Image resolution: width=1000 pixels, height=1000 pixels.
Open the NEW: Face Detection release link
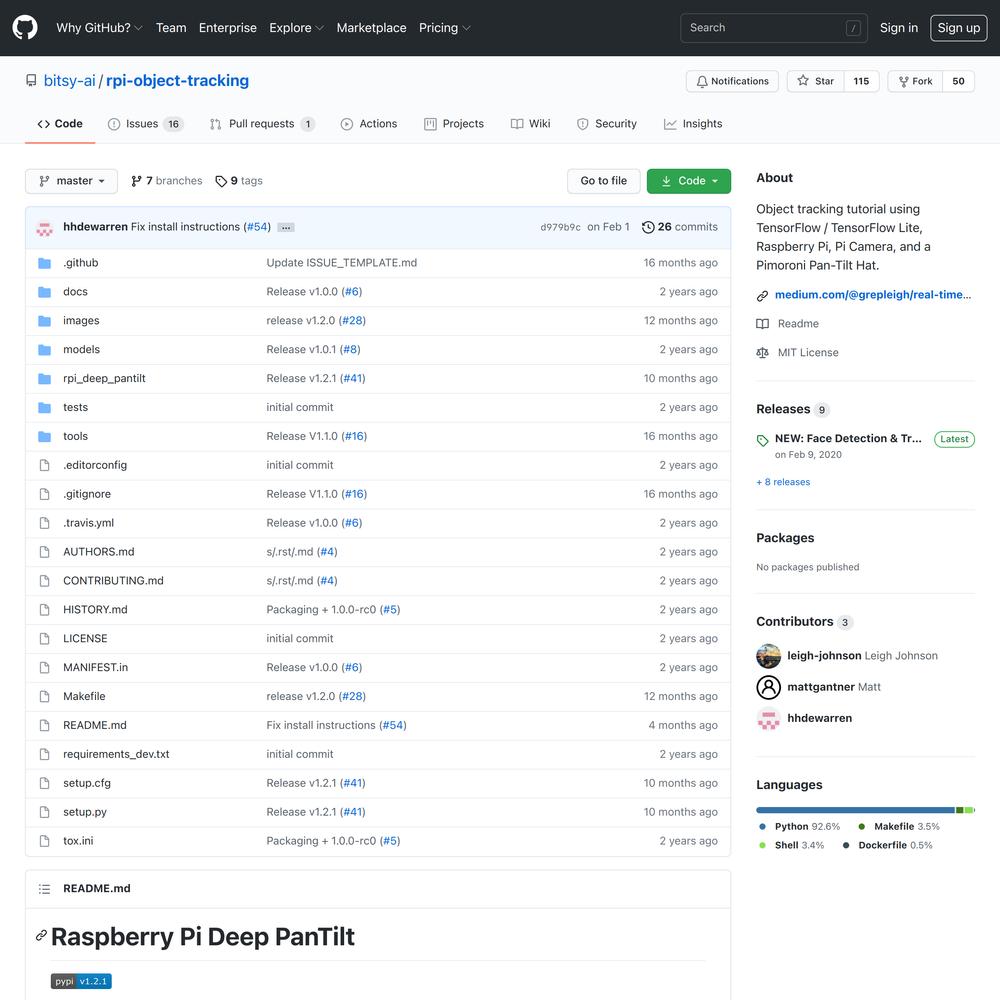(x=848, y=438)
